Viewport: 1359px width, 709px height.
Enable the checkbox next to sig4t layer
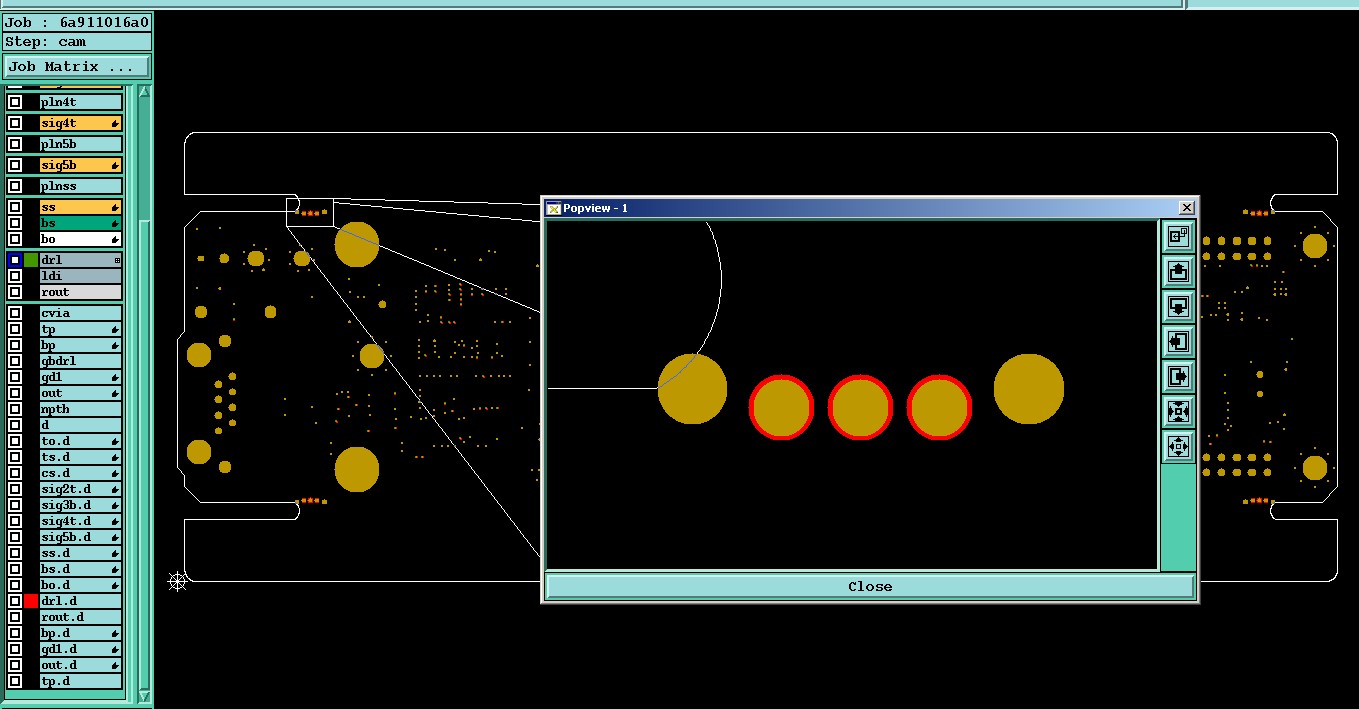click(15, 123)
